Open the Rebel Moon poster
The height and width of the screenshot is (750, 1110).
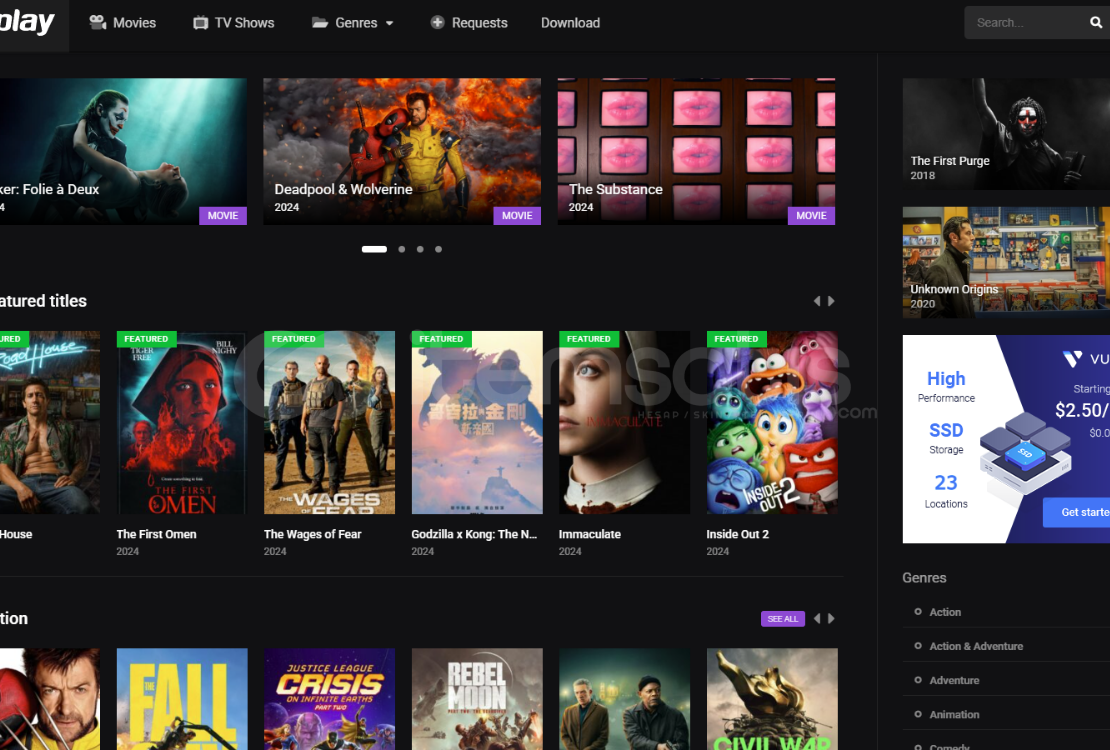(477, 699)
